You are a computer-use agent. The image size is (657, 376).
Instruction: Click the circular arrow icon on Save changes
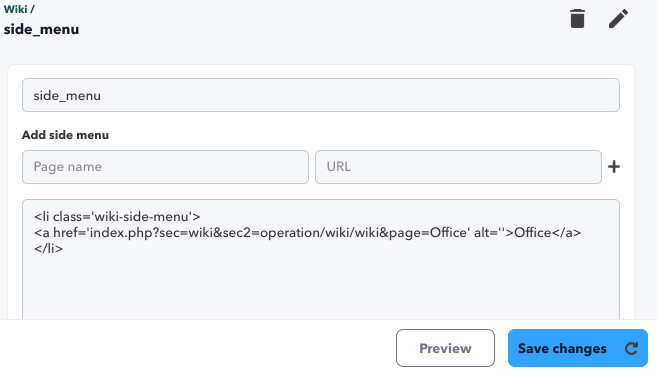click(x=631, y=348)
